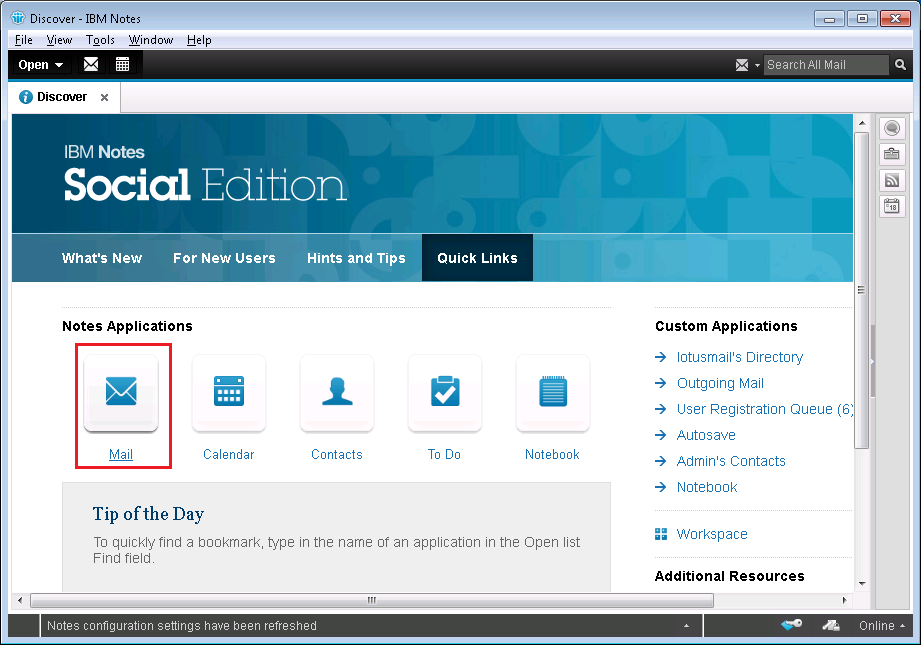Viewport: 921px width, 645px height.
Task: Open the View menu
Action: click(59, 40)
